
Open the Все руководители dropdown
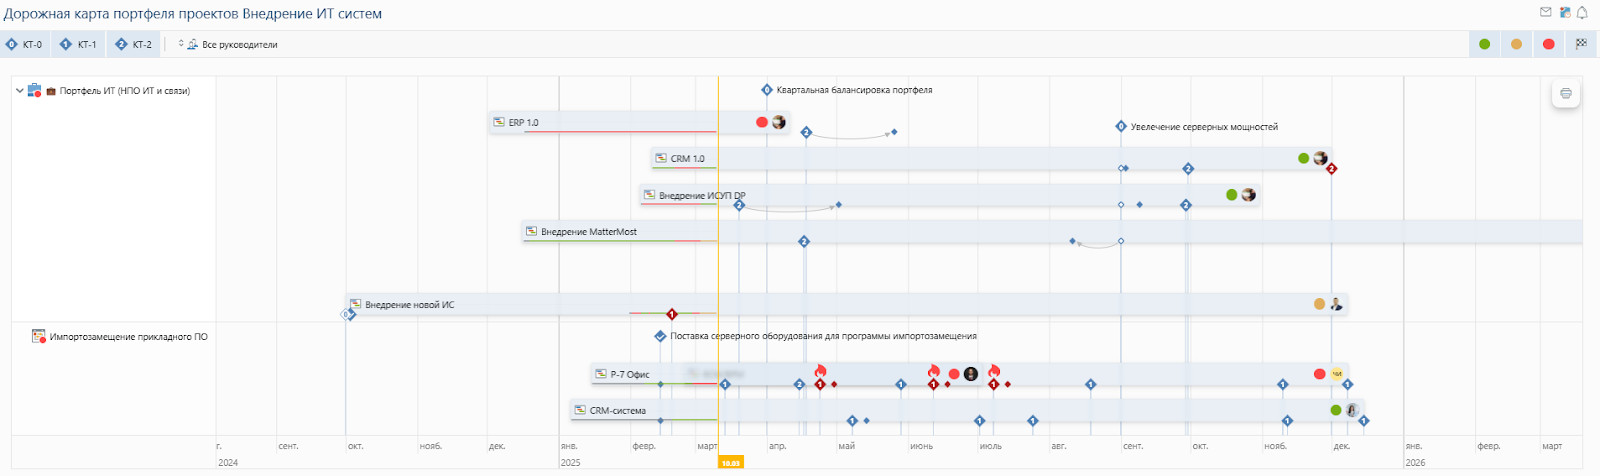pyautogui.click(x=229, y=44)
